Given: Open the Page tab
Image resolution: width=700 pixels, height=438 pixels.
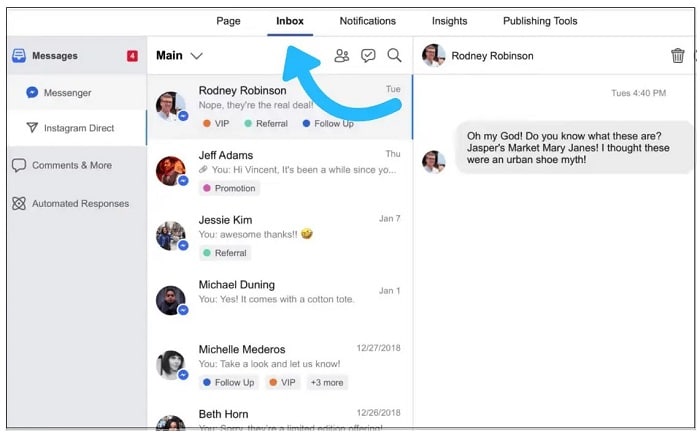Looking at the screenshot, I should tap(228, 21).
